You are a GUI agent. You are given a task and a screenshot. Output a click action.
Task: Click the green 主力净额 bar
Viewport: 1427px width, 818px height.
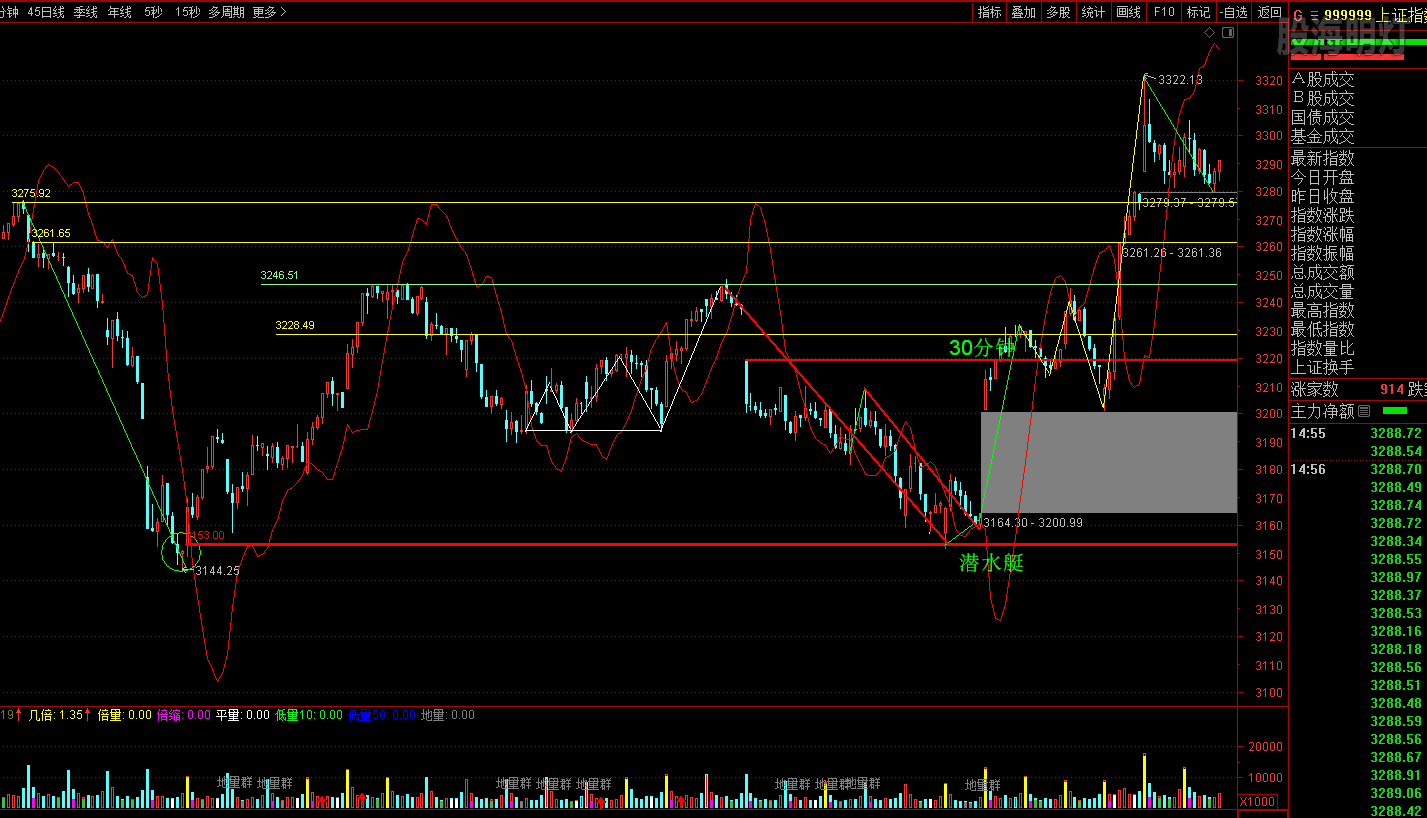pos(1394,410)
